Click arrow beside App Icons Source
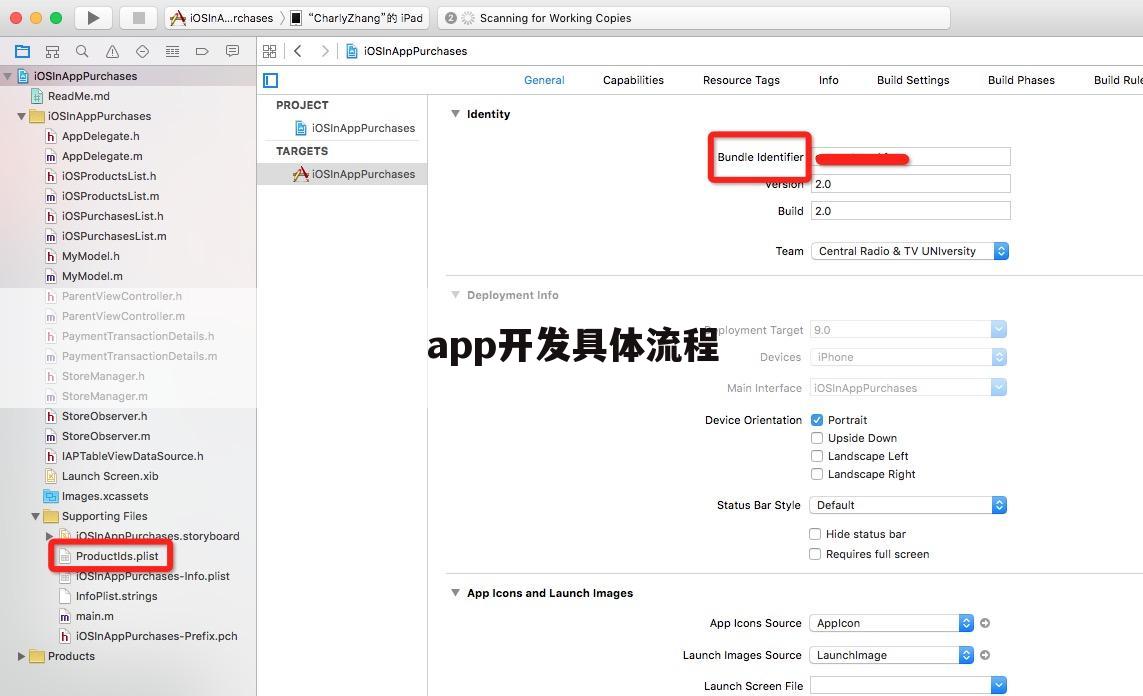The width and height of the screenshot is (1143, 696). tap(985, 623)
